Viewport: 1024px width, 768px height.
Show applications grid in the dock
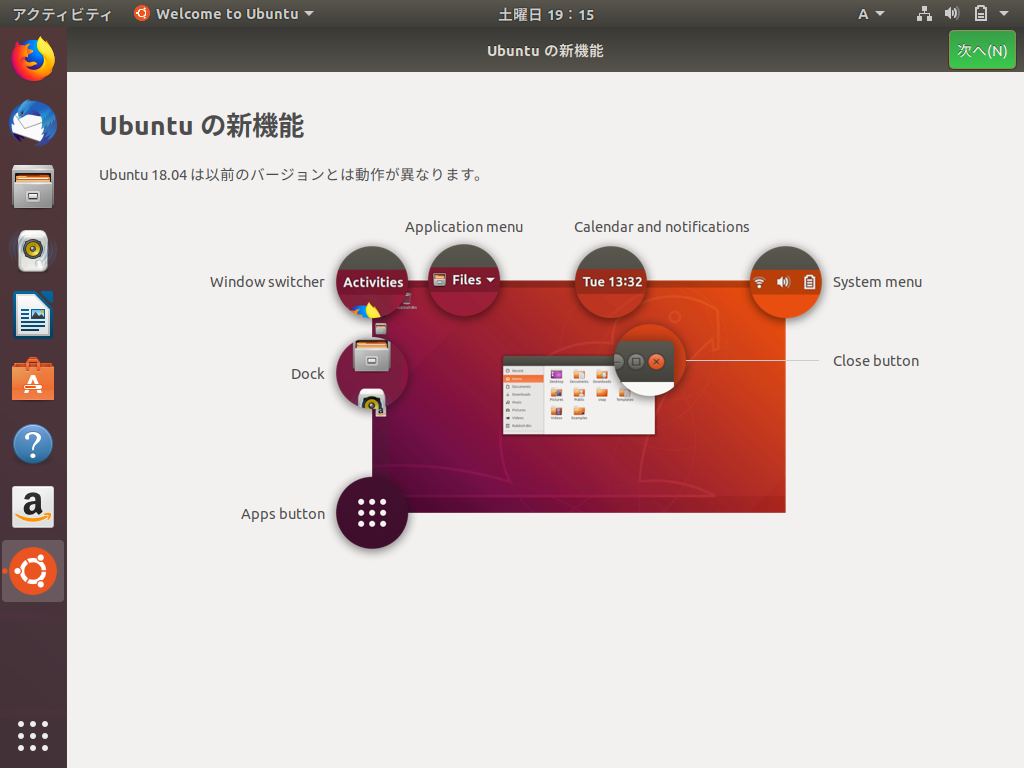[x=33, y=736]
